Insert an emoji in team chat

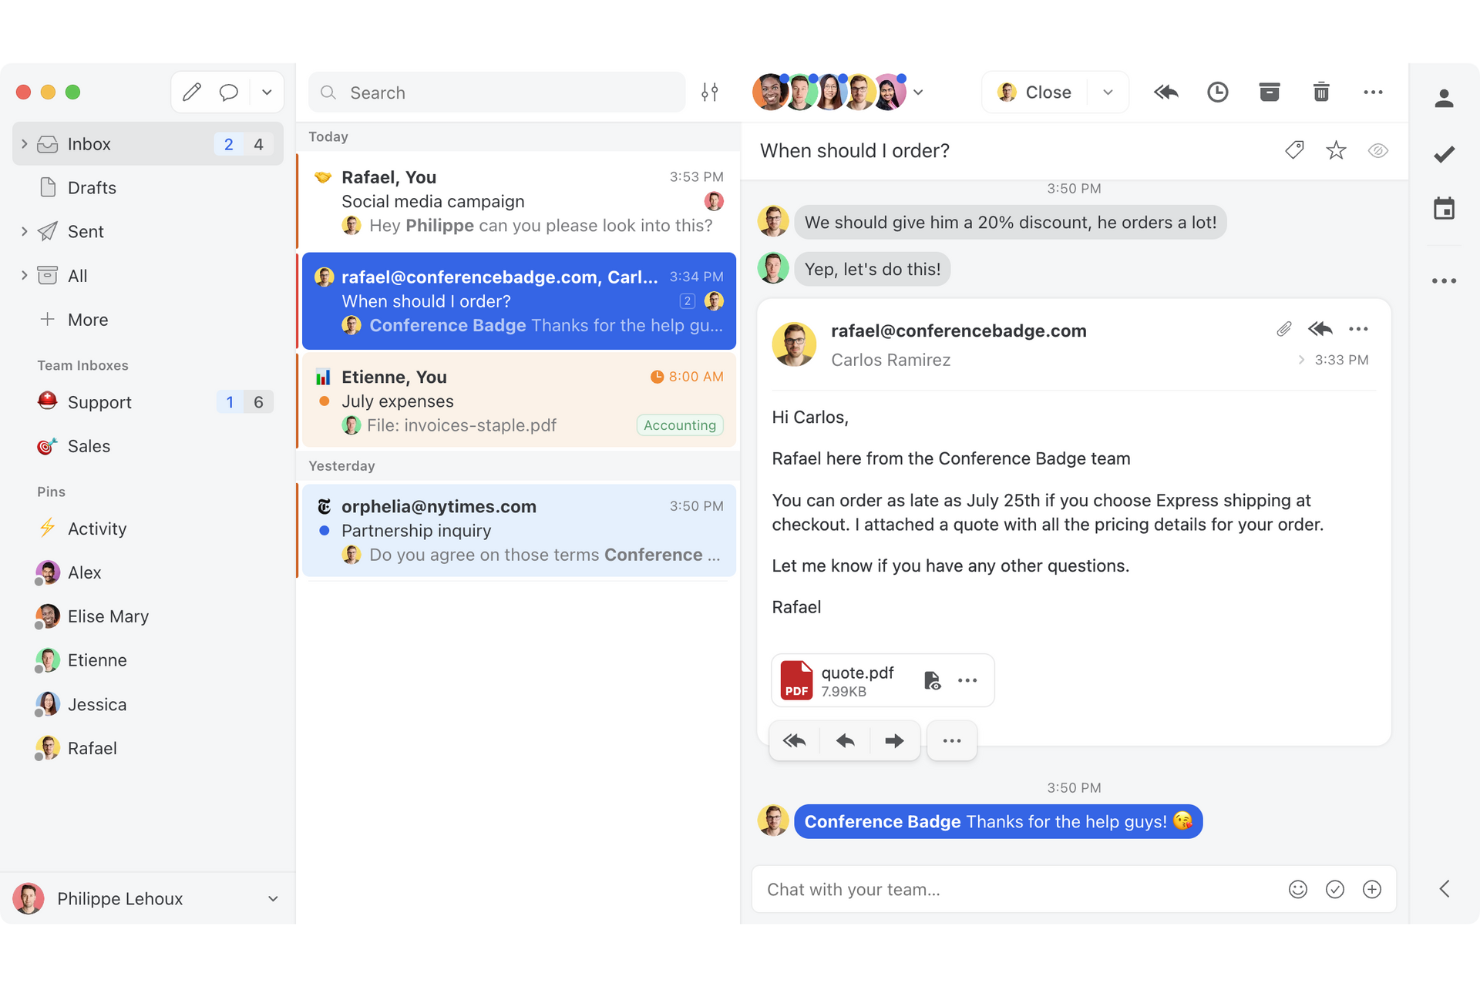pyautogui.click(x=1298, y=889)
